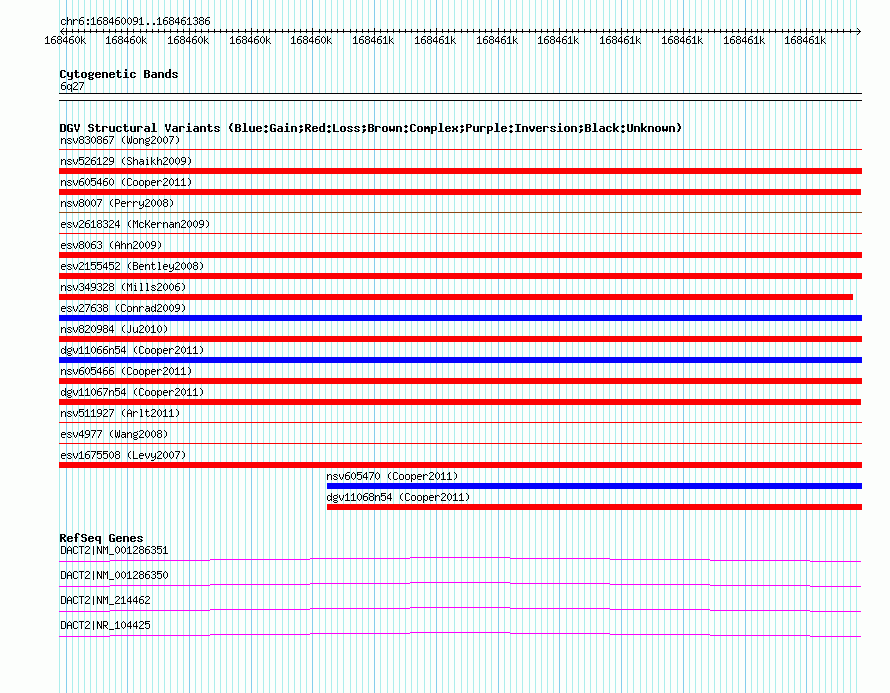The height and width of the screenshot is (693, 890).
Task: Click the esv8063 (Ahn2009) label
Action: tap(111, 245)
